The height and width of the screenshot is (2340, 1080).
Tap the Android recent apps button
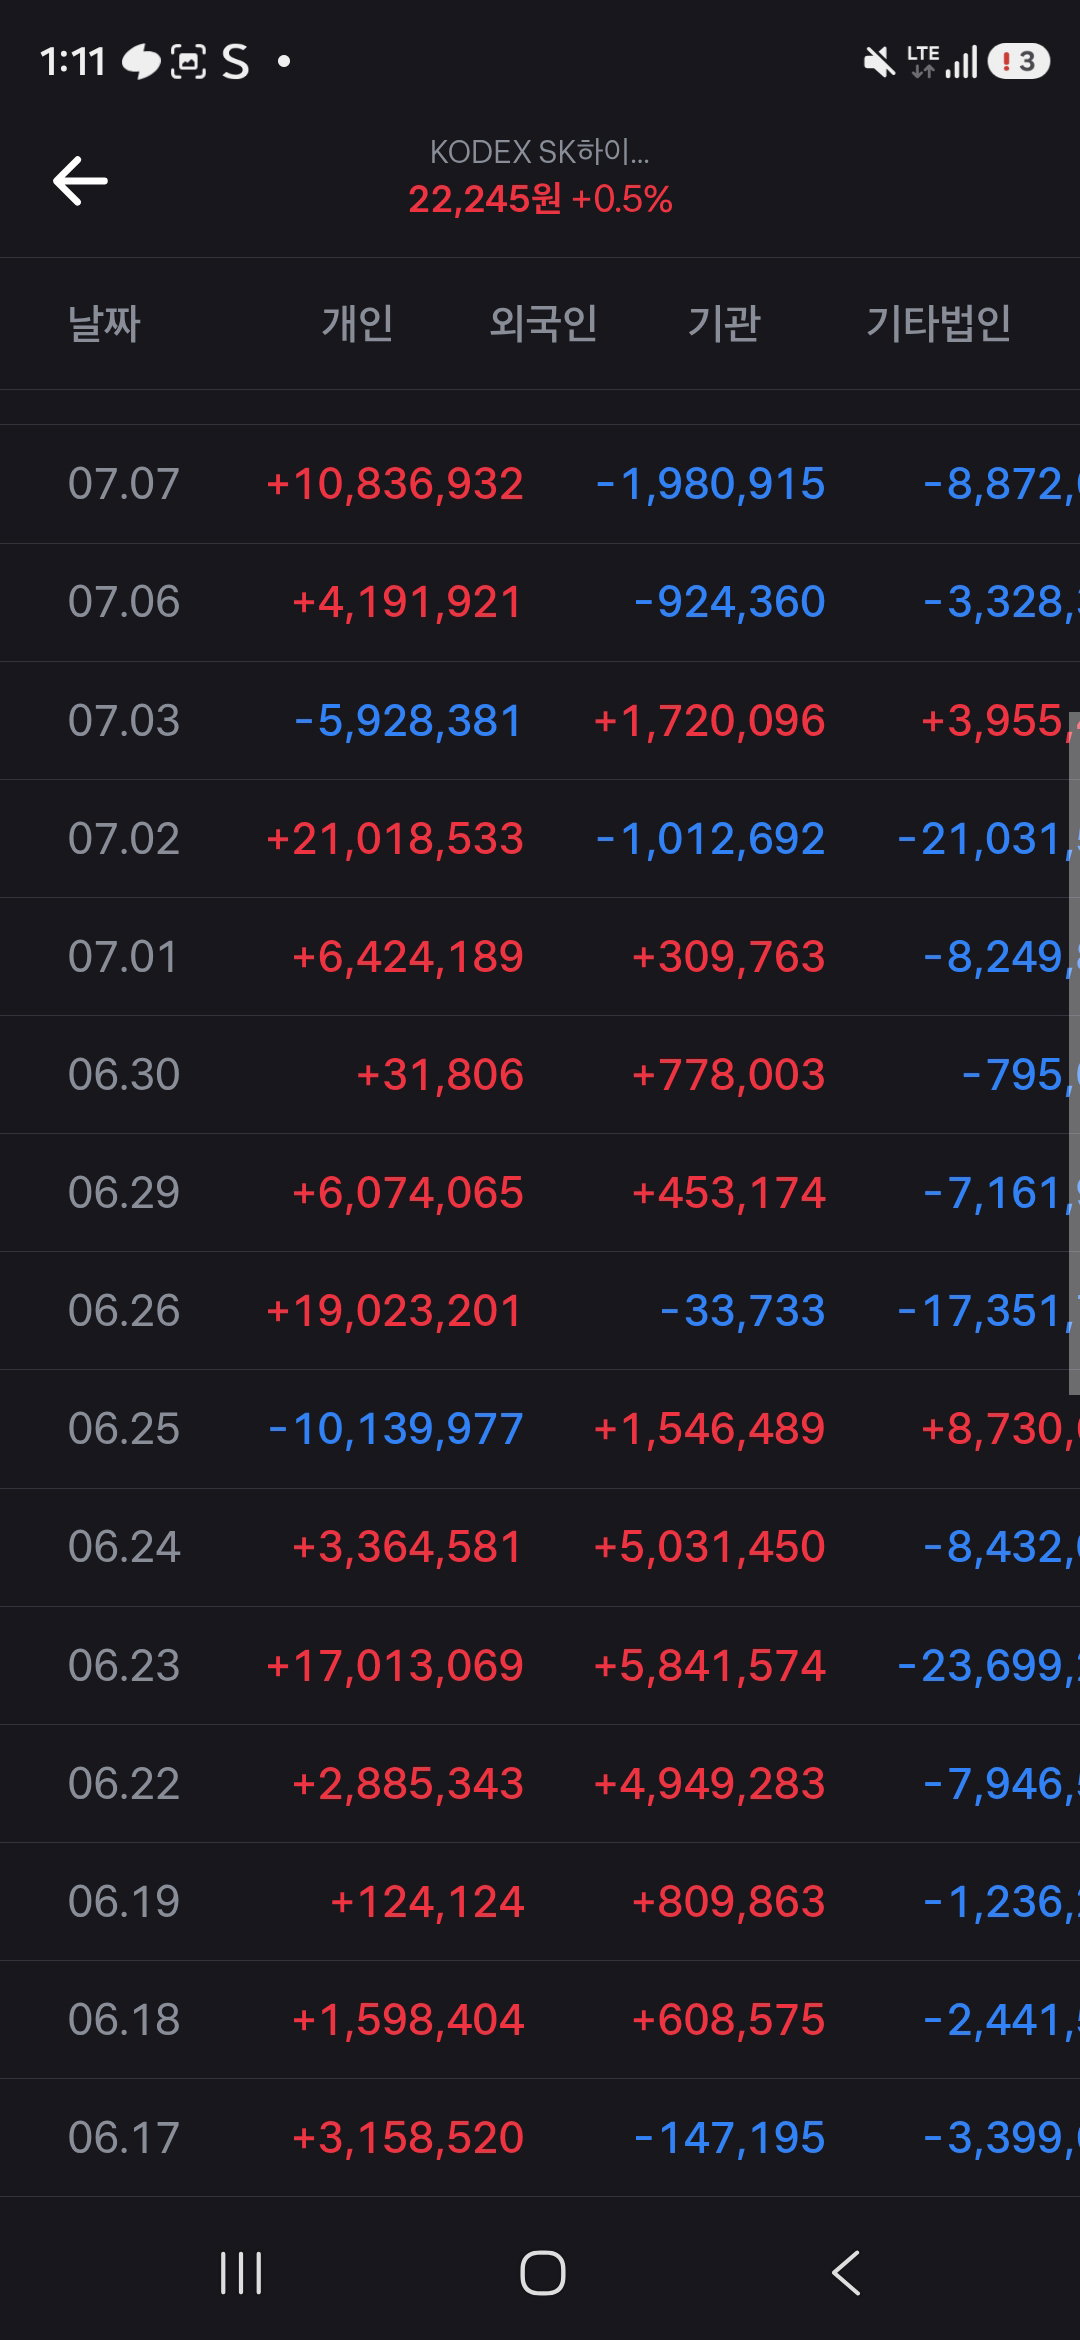tap(241, 2272)
